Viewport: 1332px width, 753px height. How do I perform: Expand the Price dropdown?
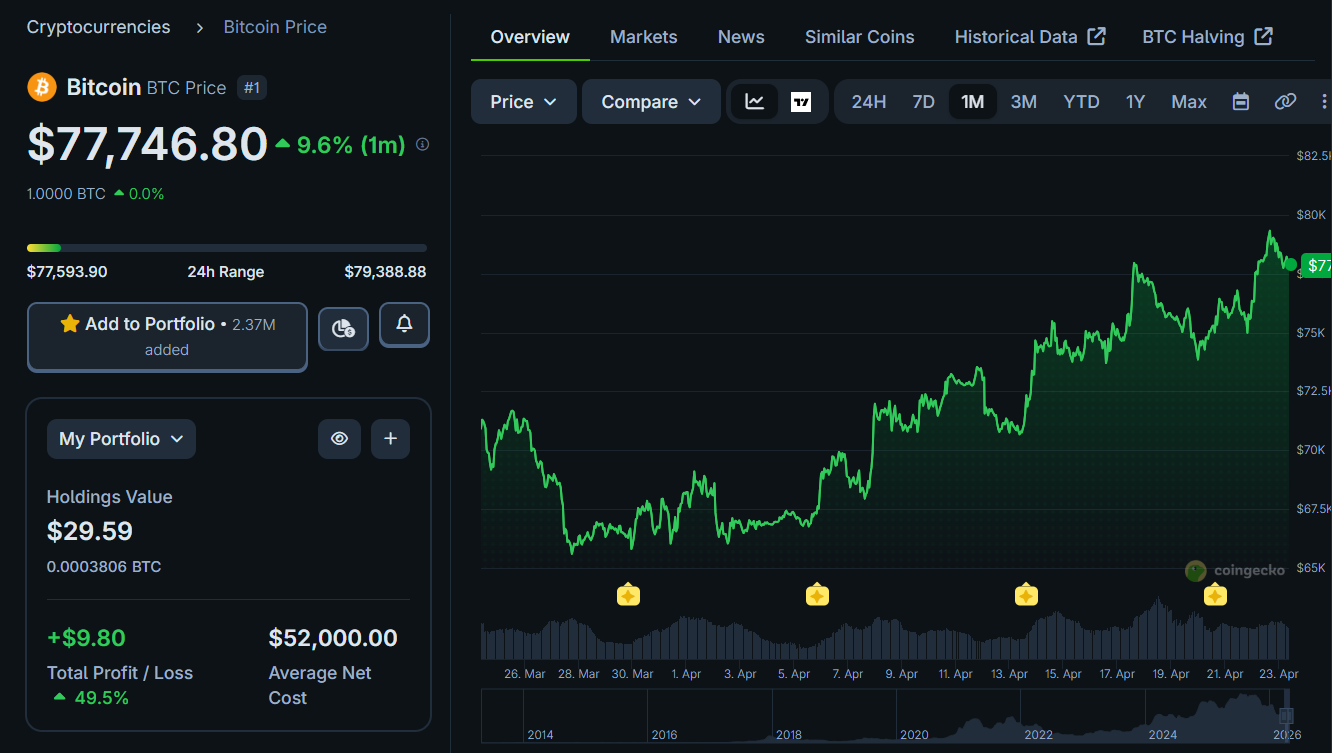pos(523,102)
